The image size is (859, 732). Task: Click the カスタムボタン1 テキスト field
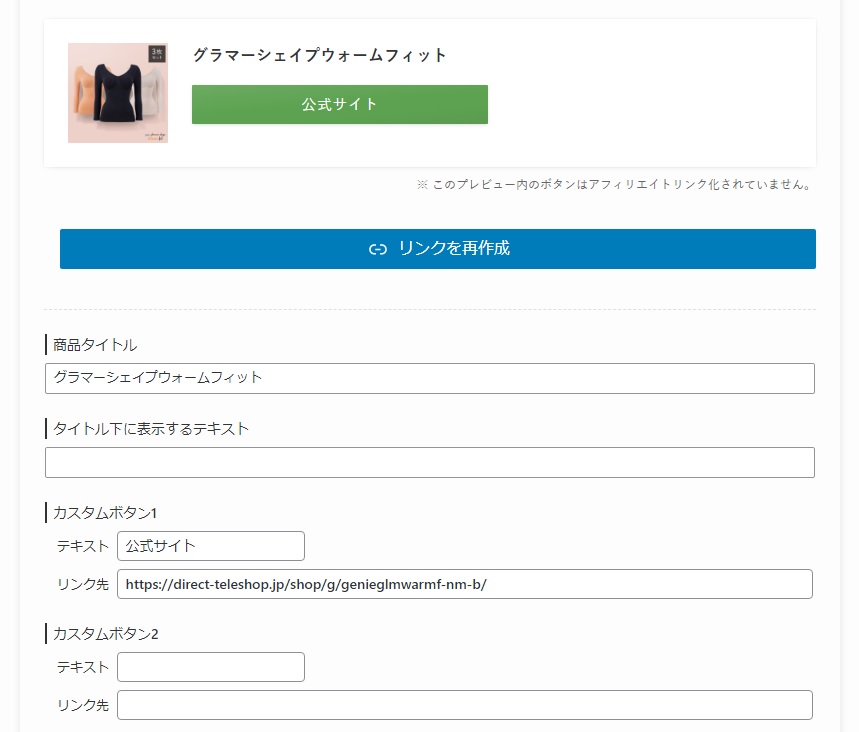point(211,546)
